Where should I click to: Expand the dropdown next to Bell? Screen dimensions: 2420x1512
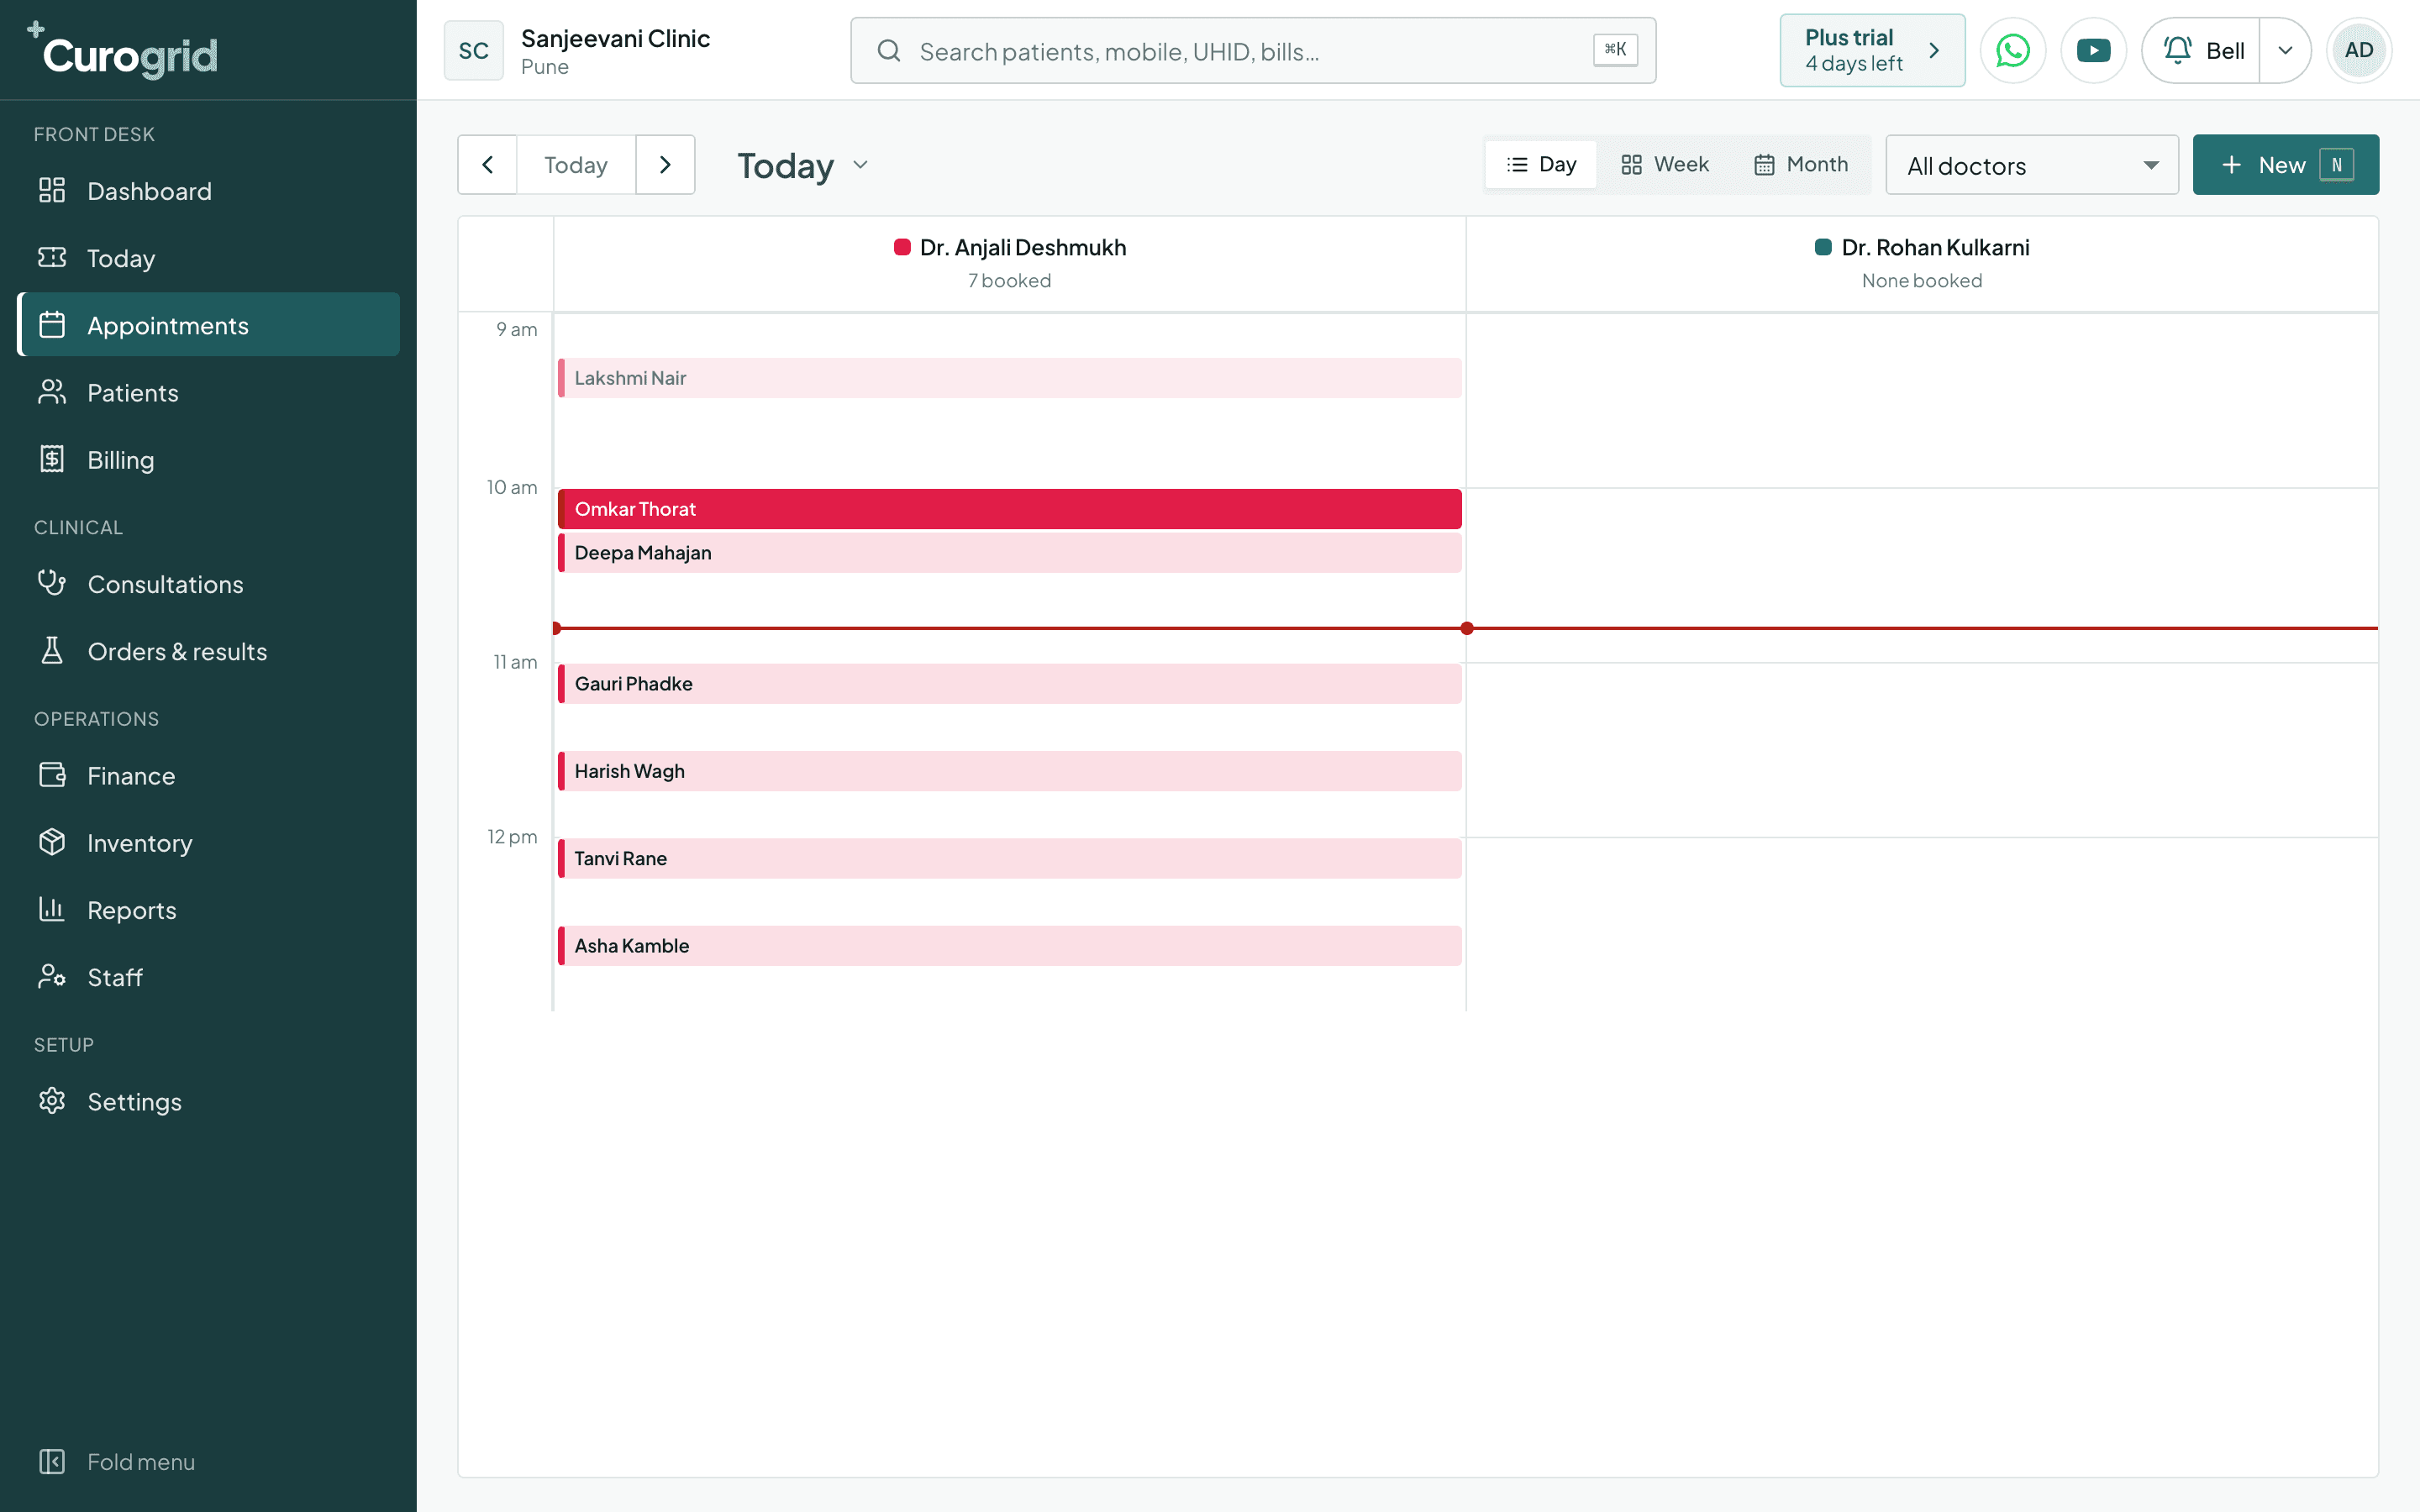pos(2285,50)
